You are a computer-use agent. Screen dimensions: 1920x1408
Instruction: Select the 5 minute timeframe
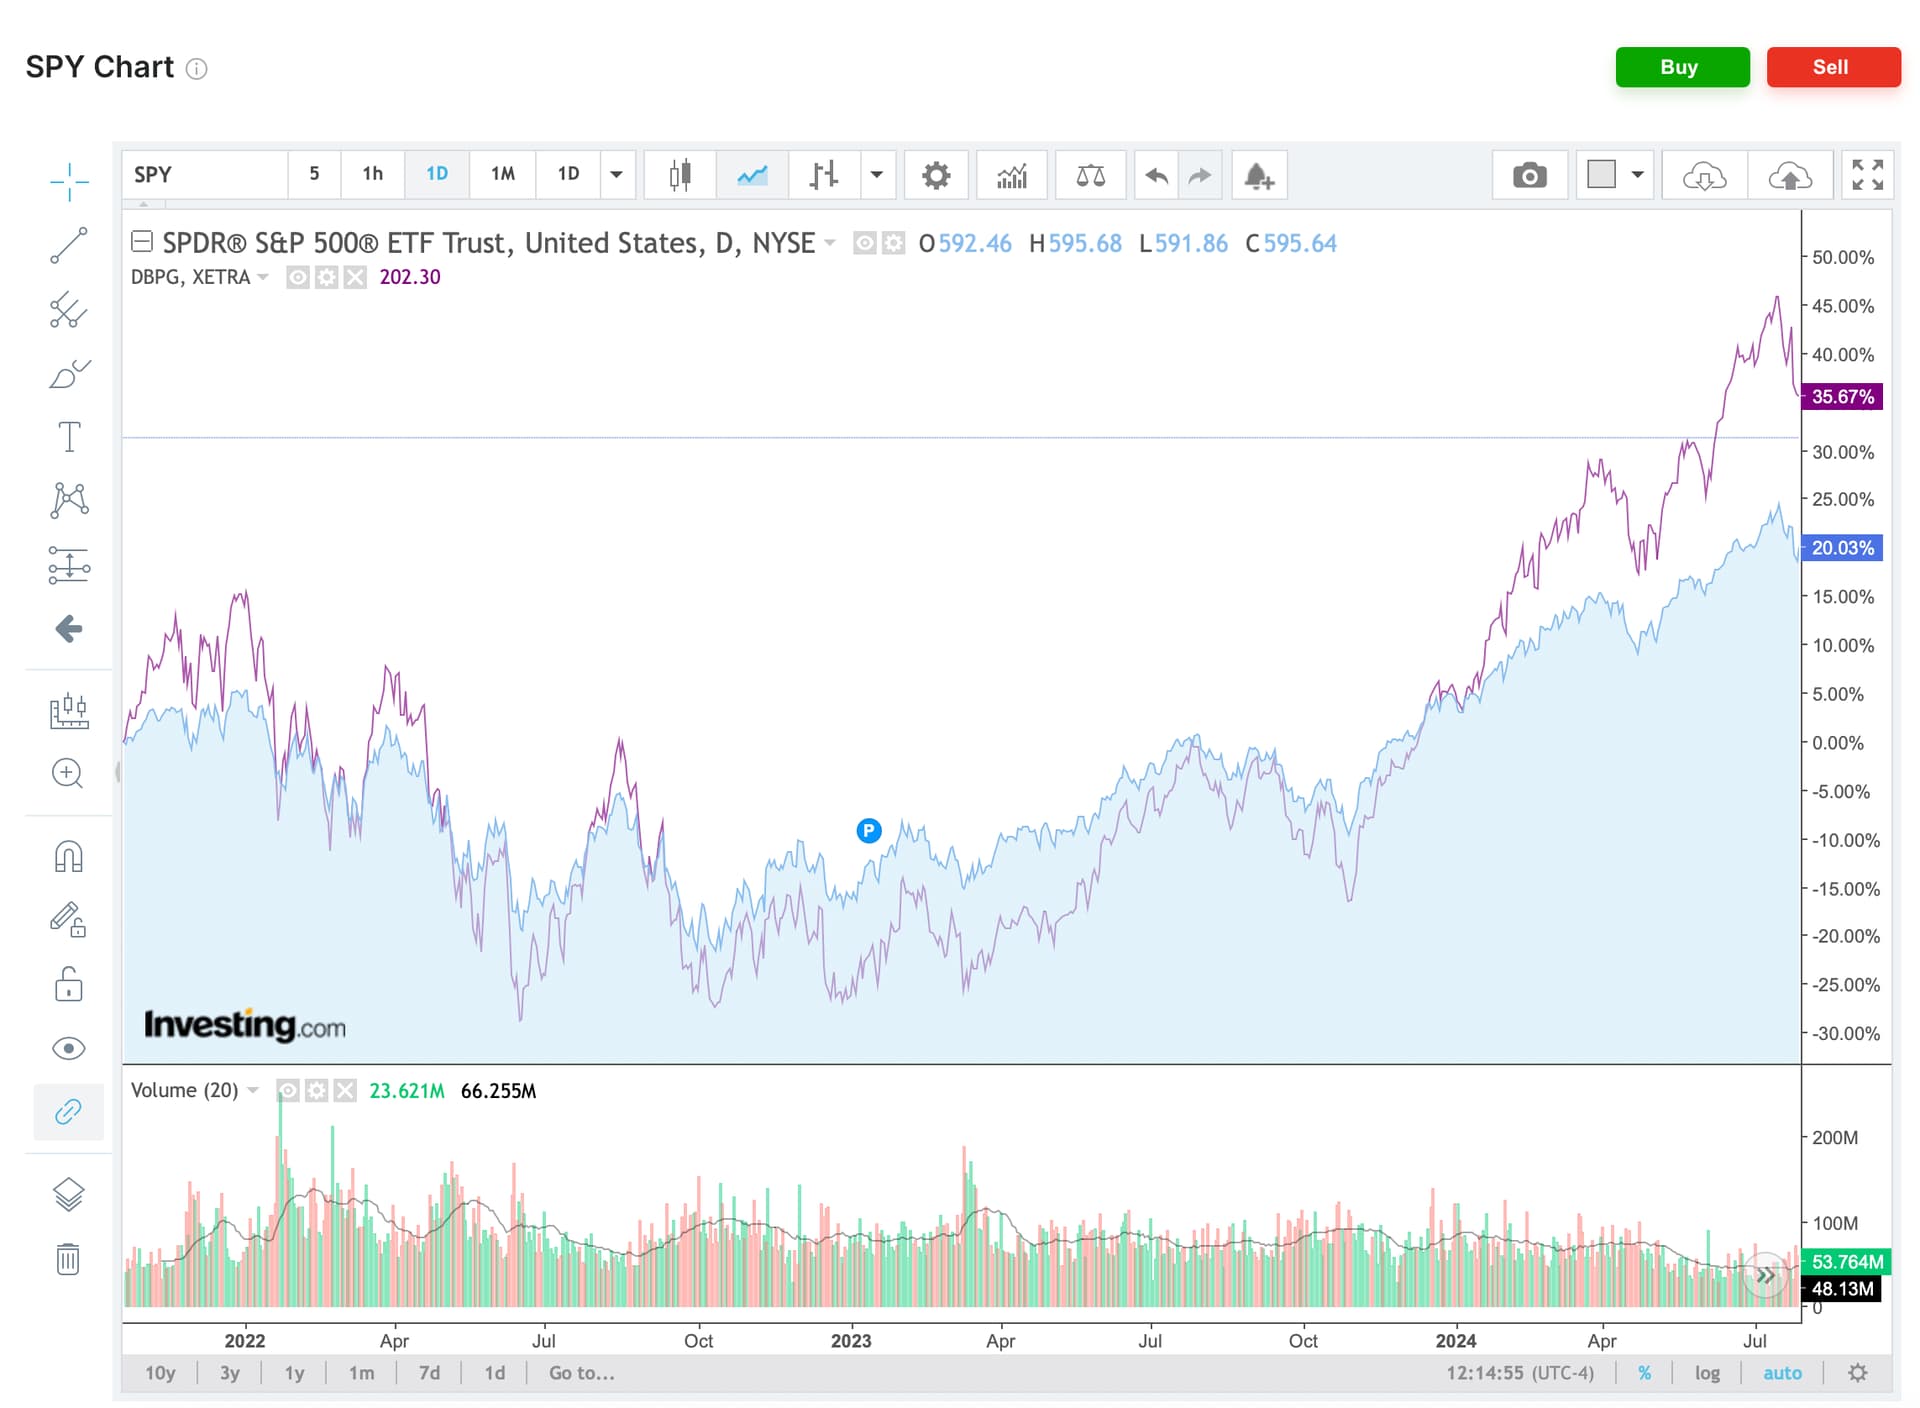pos(314,175)
